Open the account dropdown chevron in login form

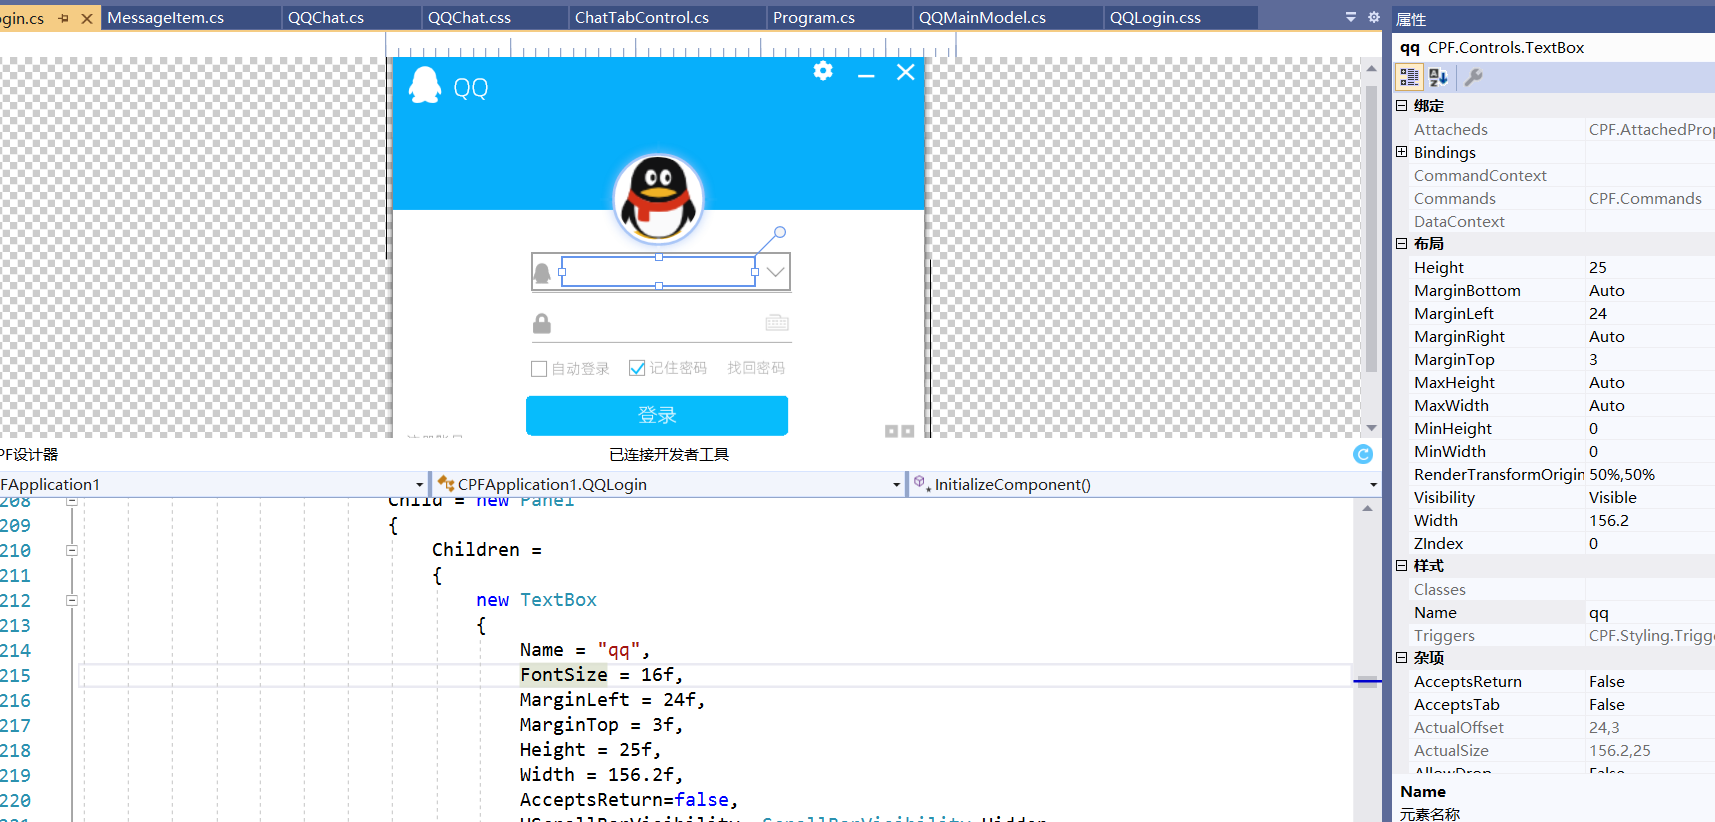tap(775, 272)
